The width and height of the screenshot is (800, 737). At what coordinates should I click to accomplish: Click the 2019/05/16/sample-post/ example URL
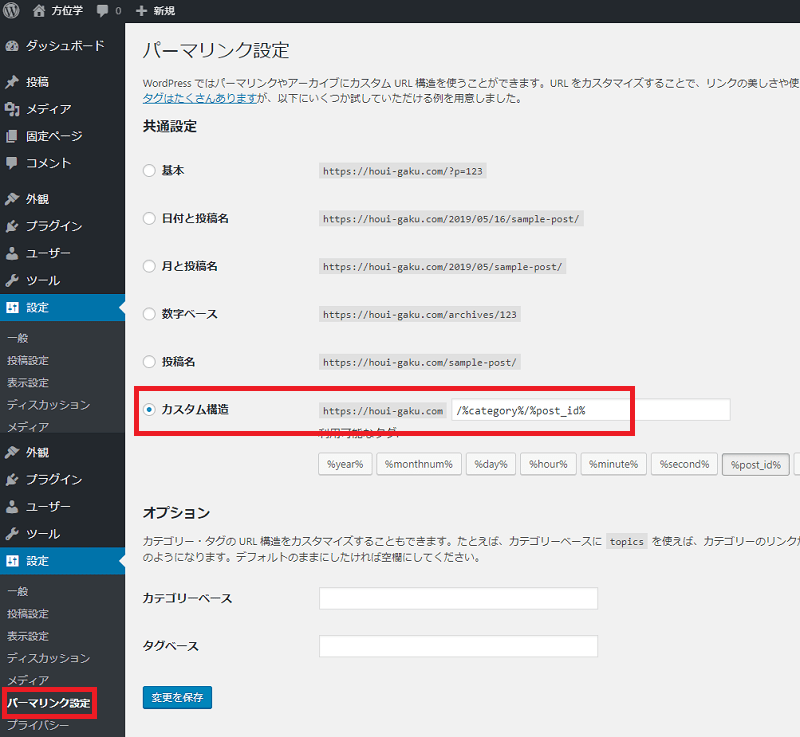coord(451,219)
